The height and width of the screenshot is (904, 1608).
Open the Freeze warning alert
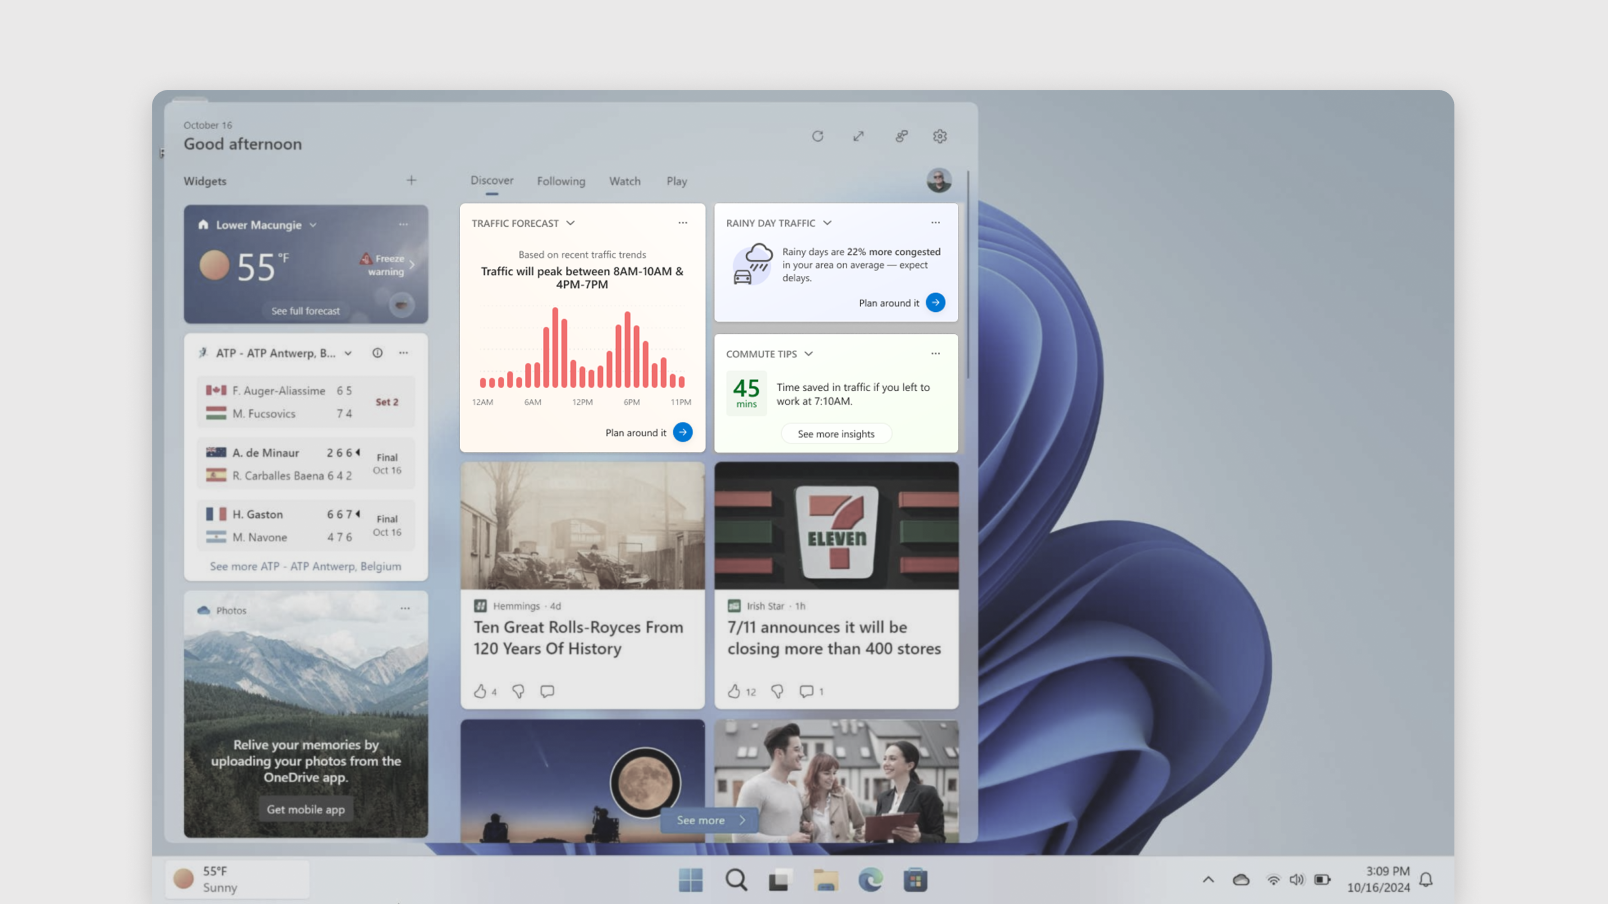pos(388,265)
